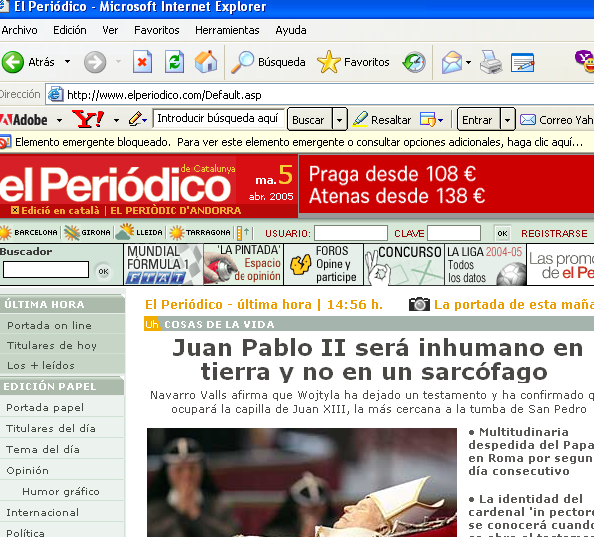Toggle Resaltar highlighter in Yahoo toolbar
The width and height of the screenshot is (594, 537).
(x=382, y=120)
